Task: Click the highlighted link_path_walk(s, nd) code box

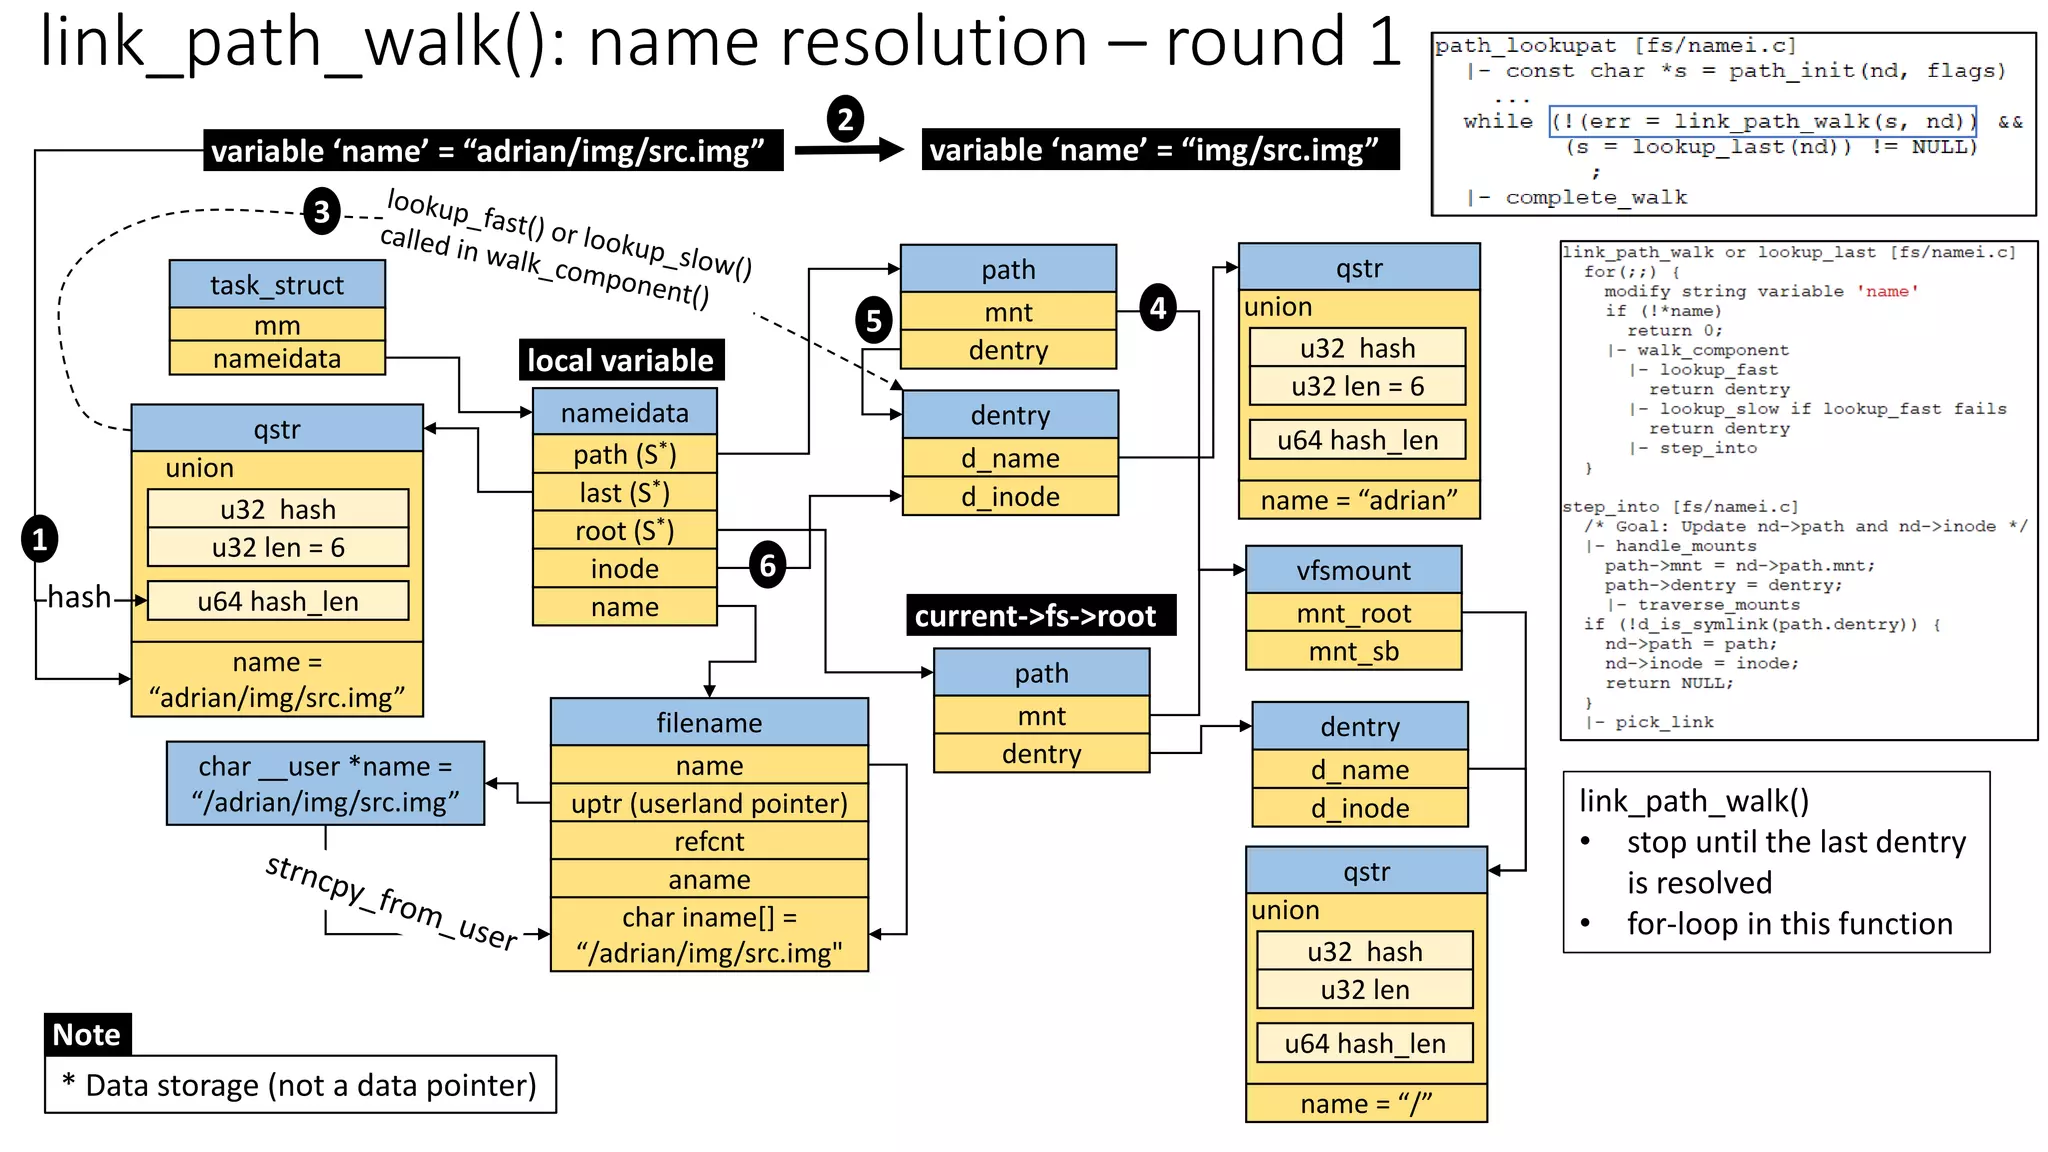Action: pos(1762,121)
